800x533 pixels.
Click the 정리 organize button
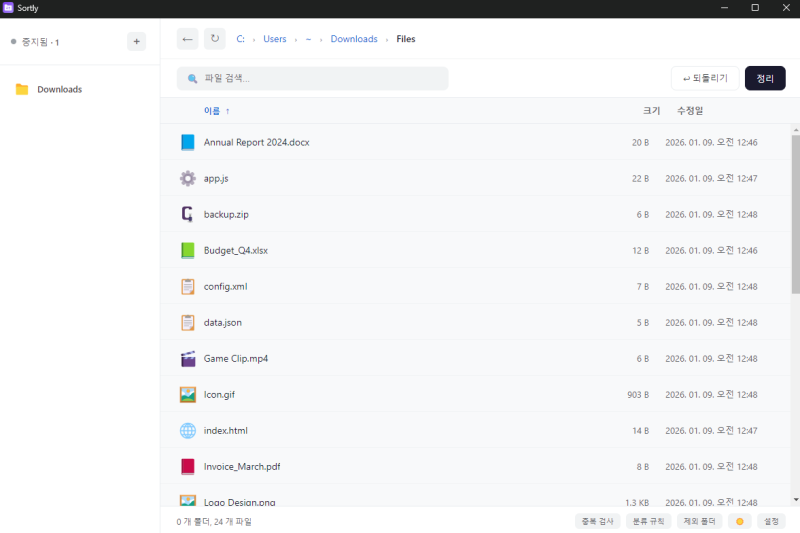765,79
